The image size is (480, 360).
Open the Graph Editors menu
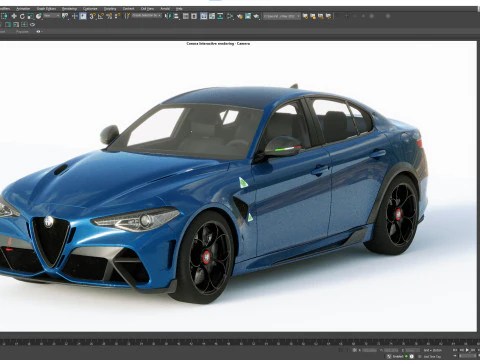46,9
